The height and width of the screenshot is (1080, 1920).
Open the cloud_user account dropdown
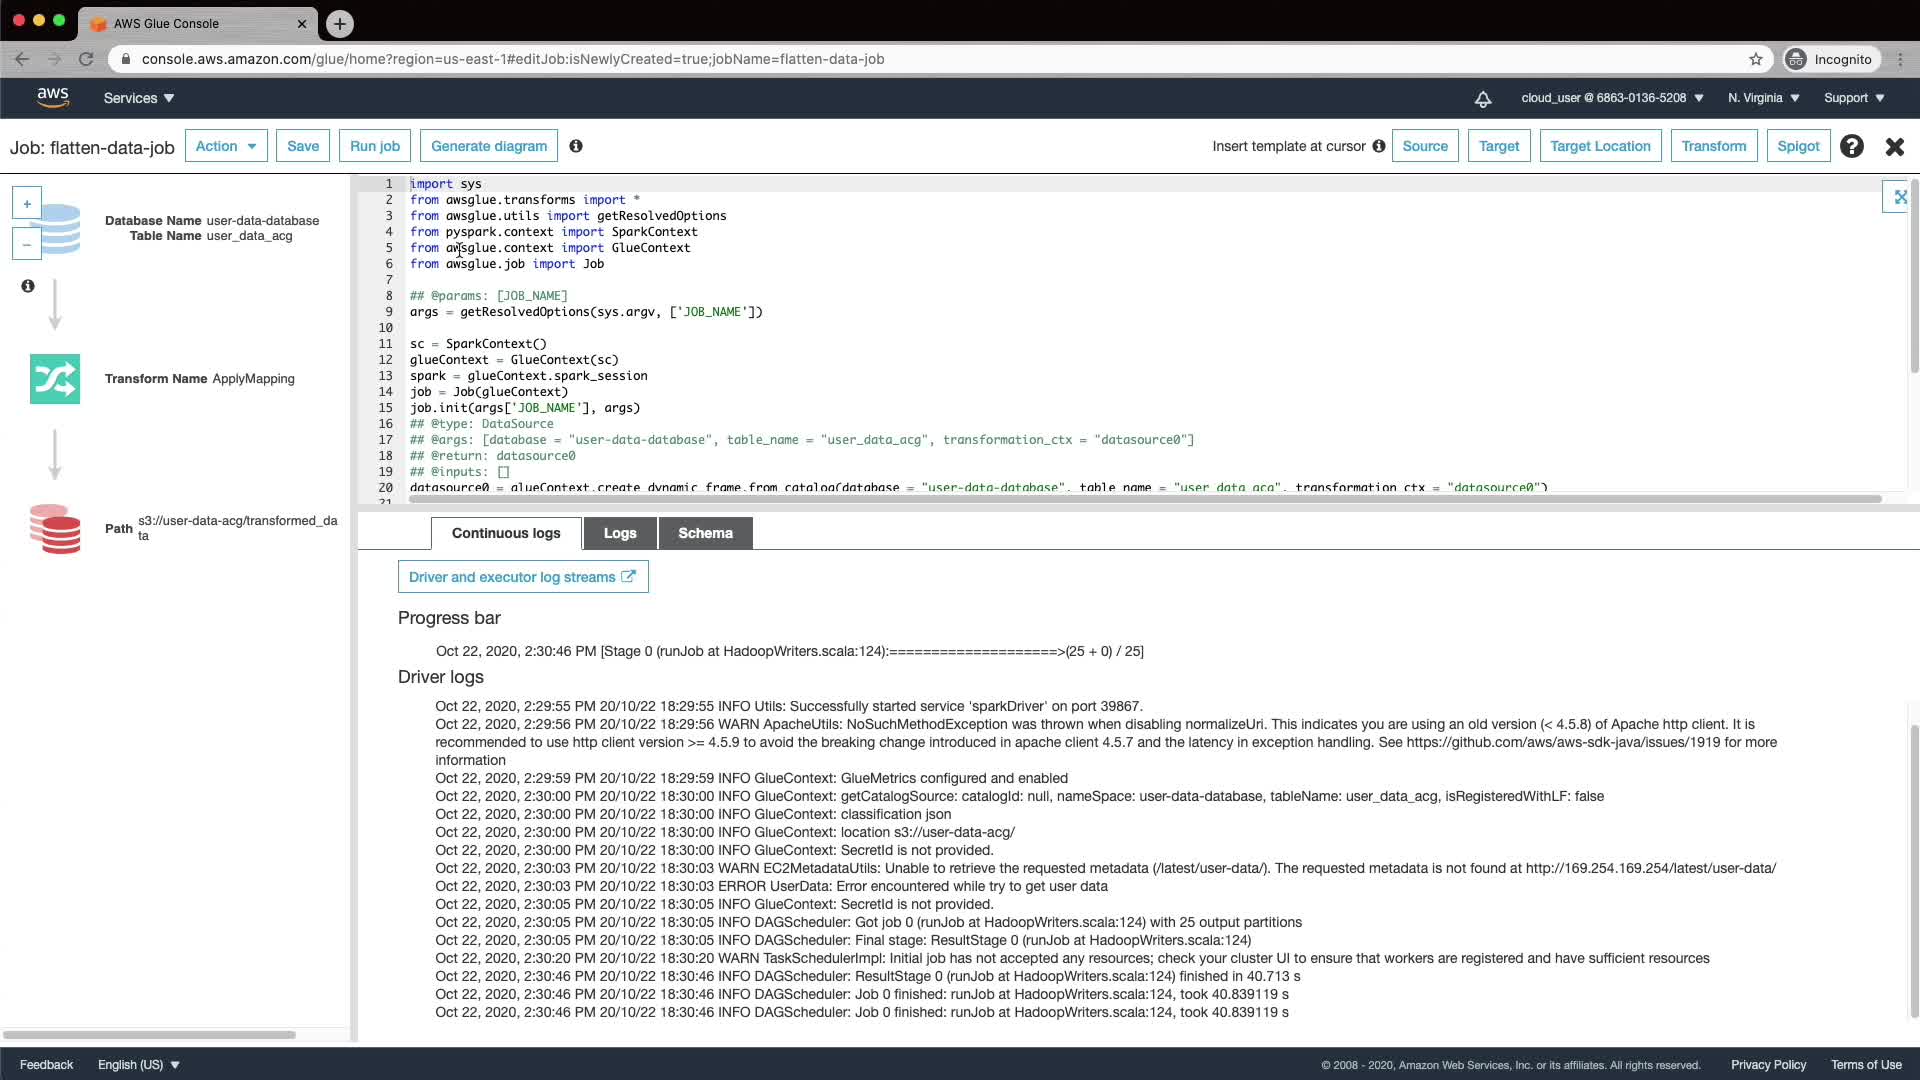click(x=1612, y=98)
